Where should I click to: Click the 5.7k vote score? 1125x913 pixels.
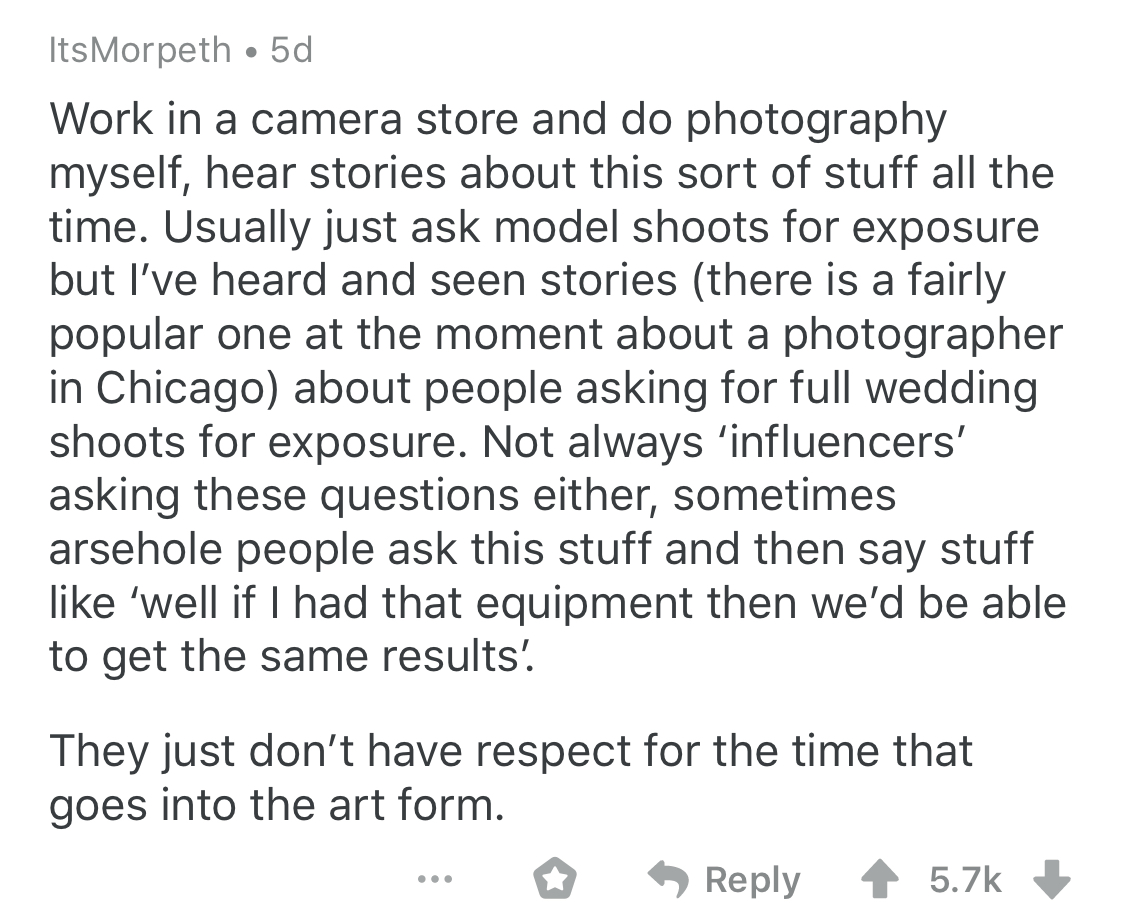pyautogui.click(x=965, y=880)
